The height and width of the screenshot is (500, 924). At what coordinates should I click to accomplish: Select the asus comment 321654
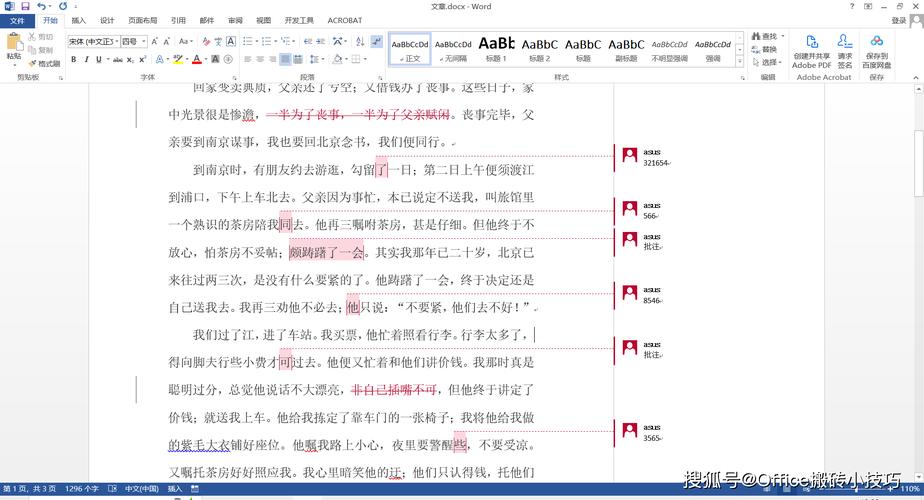[646, 157]
